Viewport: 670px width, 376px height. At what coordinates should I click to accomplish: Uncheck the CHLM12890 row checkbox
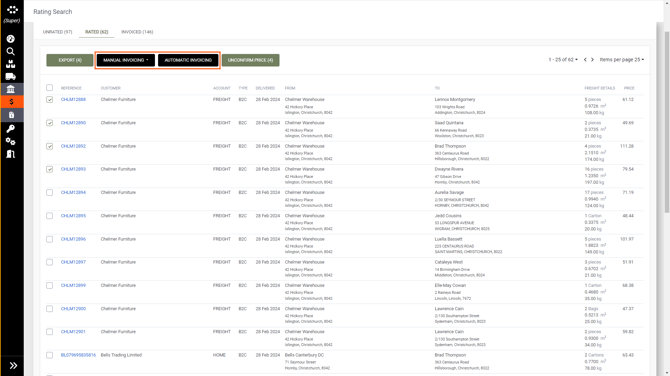click(50, 123)
